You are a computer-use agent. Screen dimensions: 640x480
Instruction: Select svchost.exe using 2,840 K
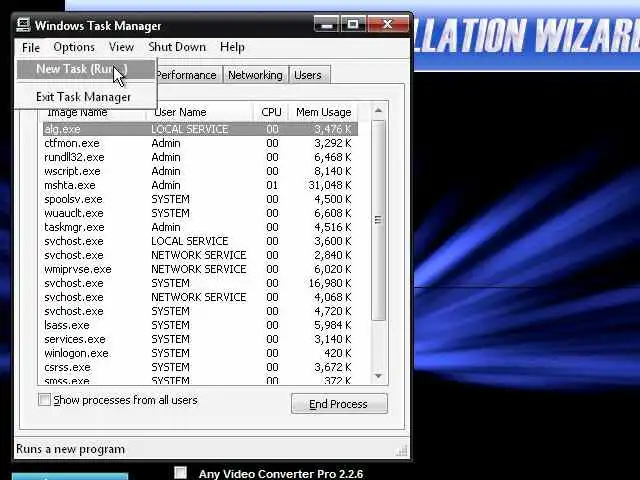pyautogui.click(x=200, y=255)
